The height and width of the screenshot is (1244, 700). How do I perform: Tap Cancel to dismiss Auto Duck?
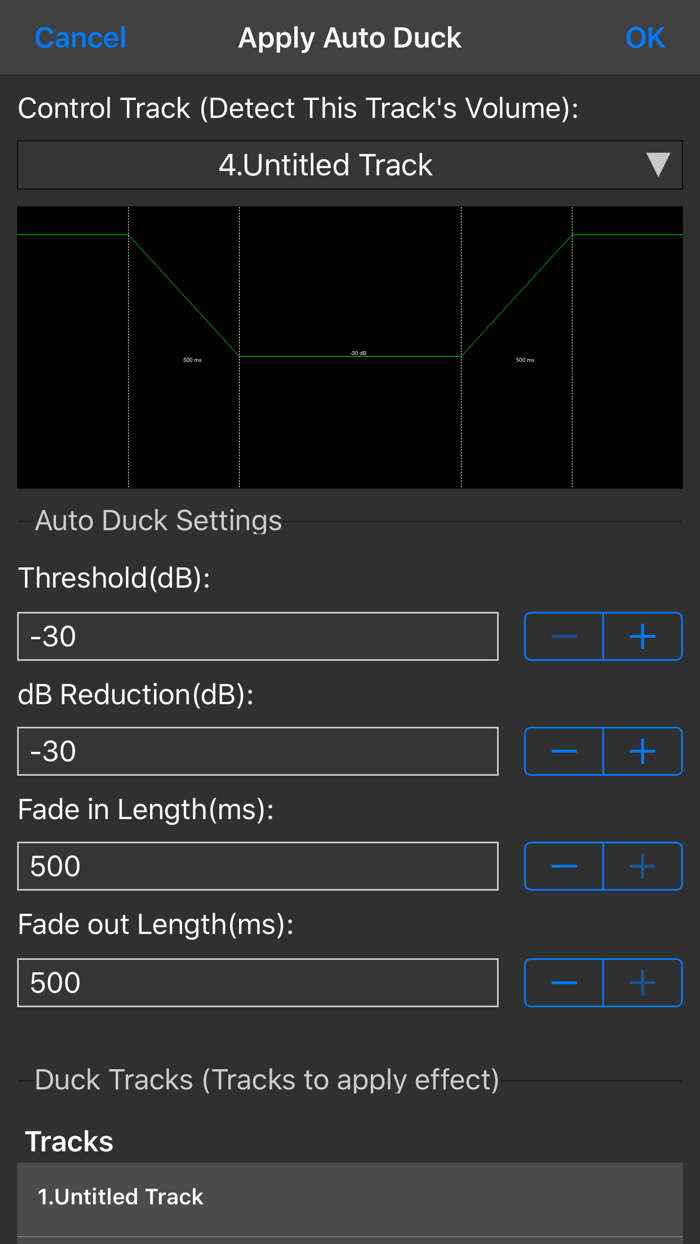(x=80, y=38)
